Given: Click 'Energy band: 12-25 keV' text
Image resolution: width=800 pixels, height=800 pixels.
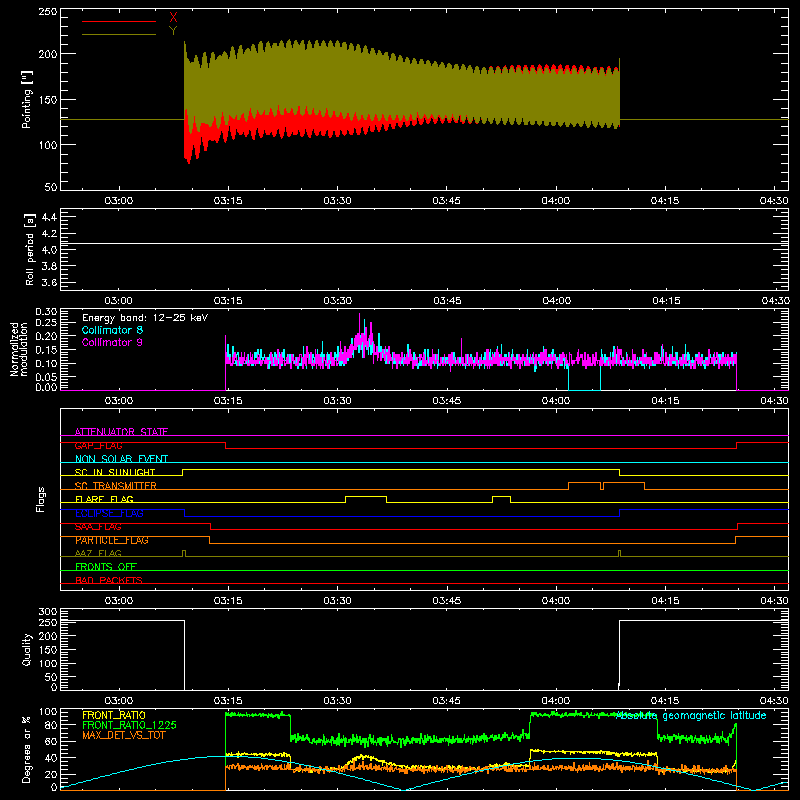Looking at the screenshot, I should coord(145,318).
